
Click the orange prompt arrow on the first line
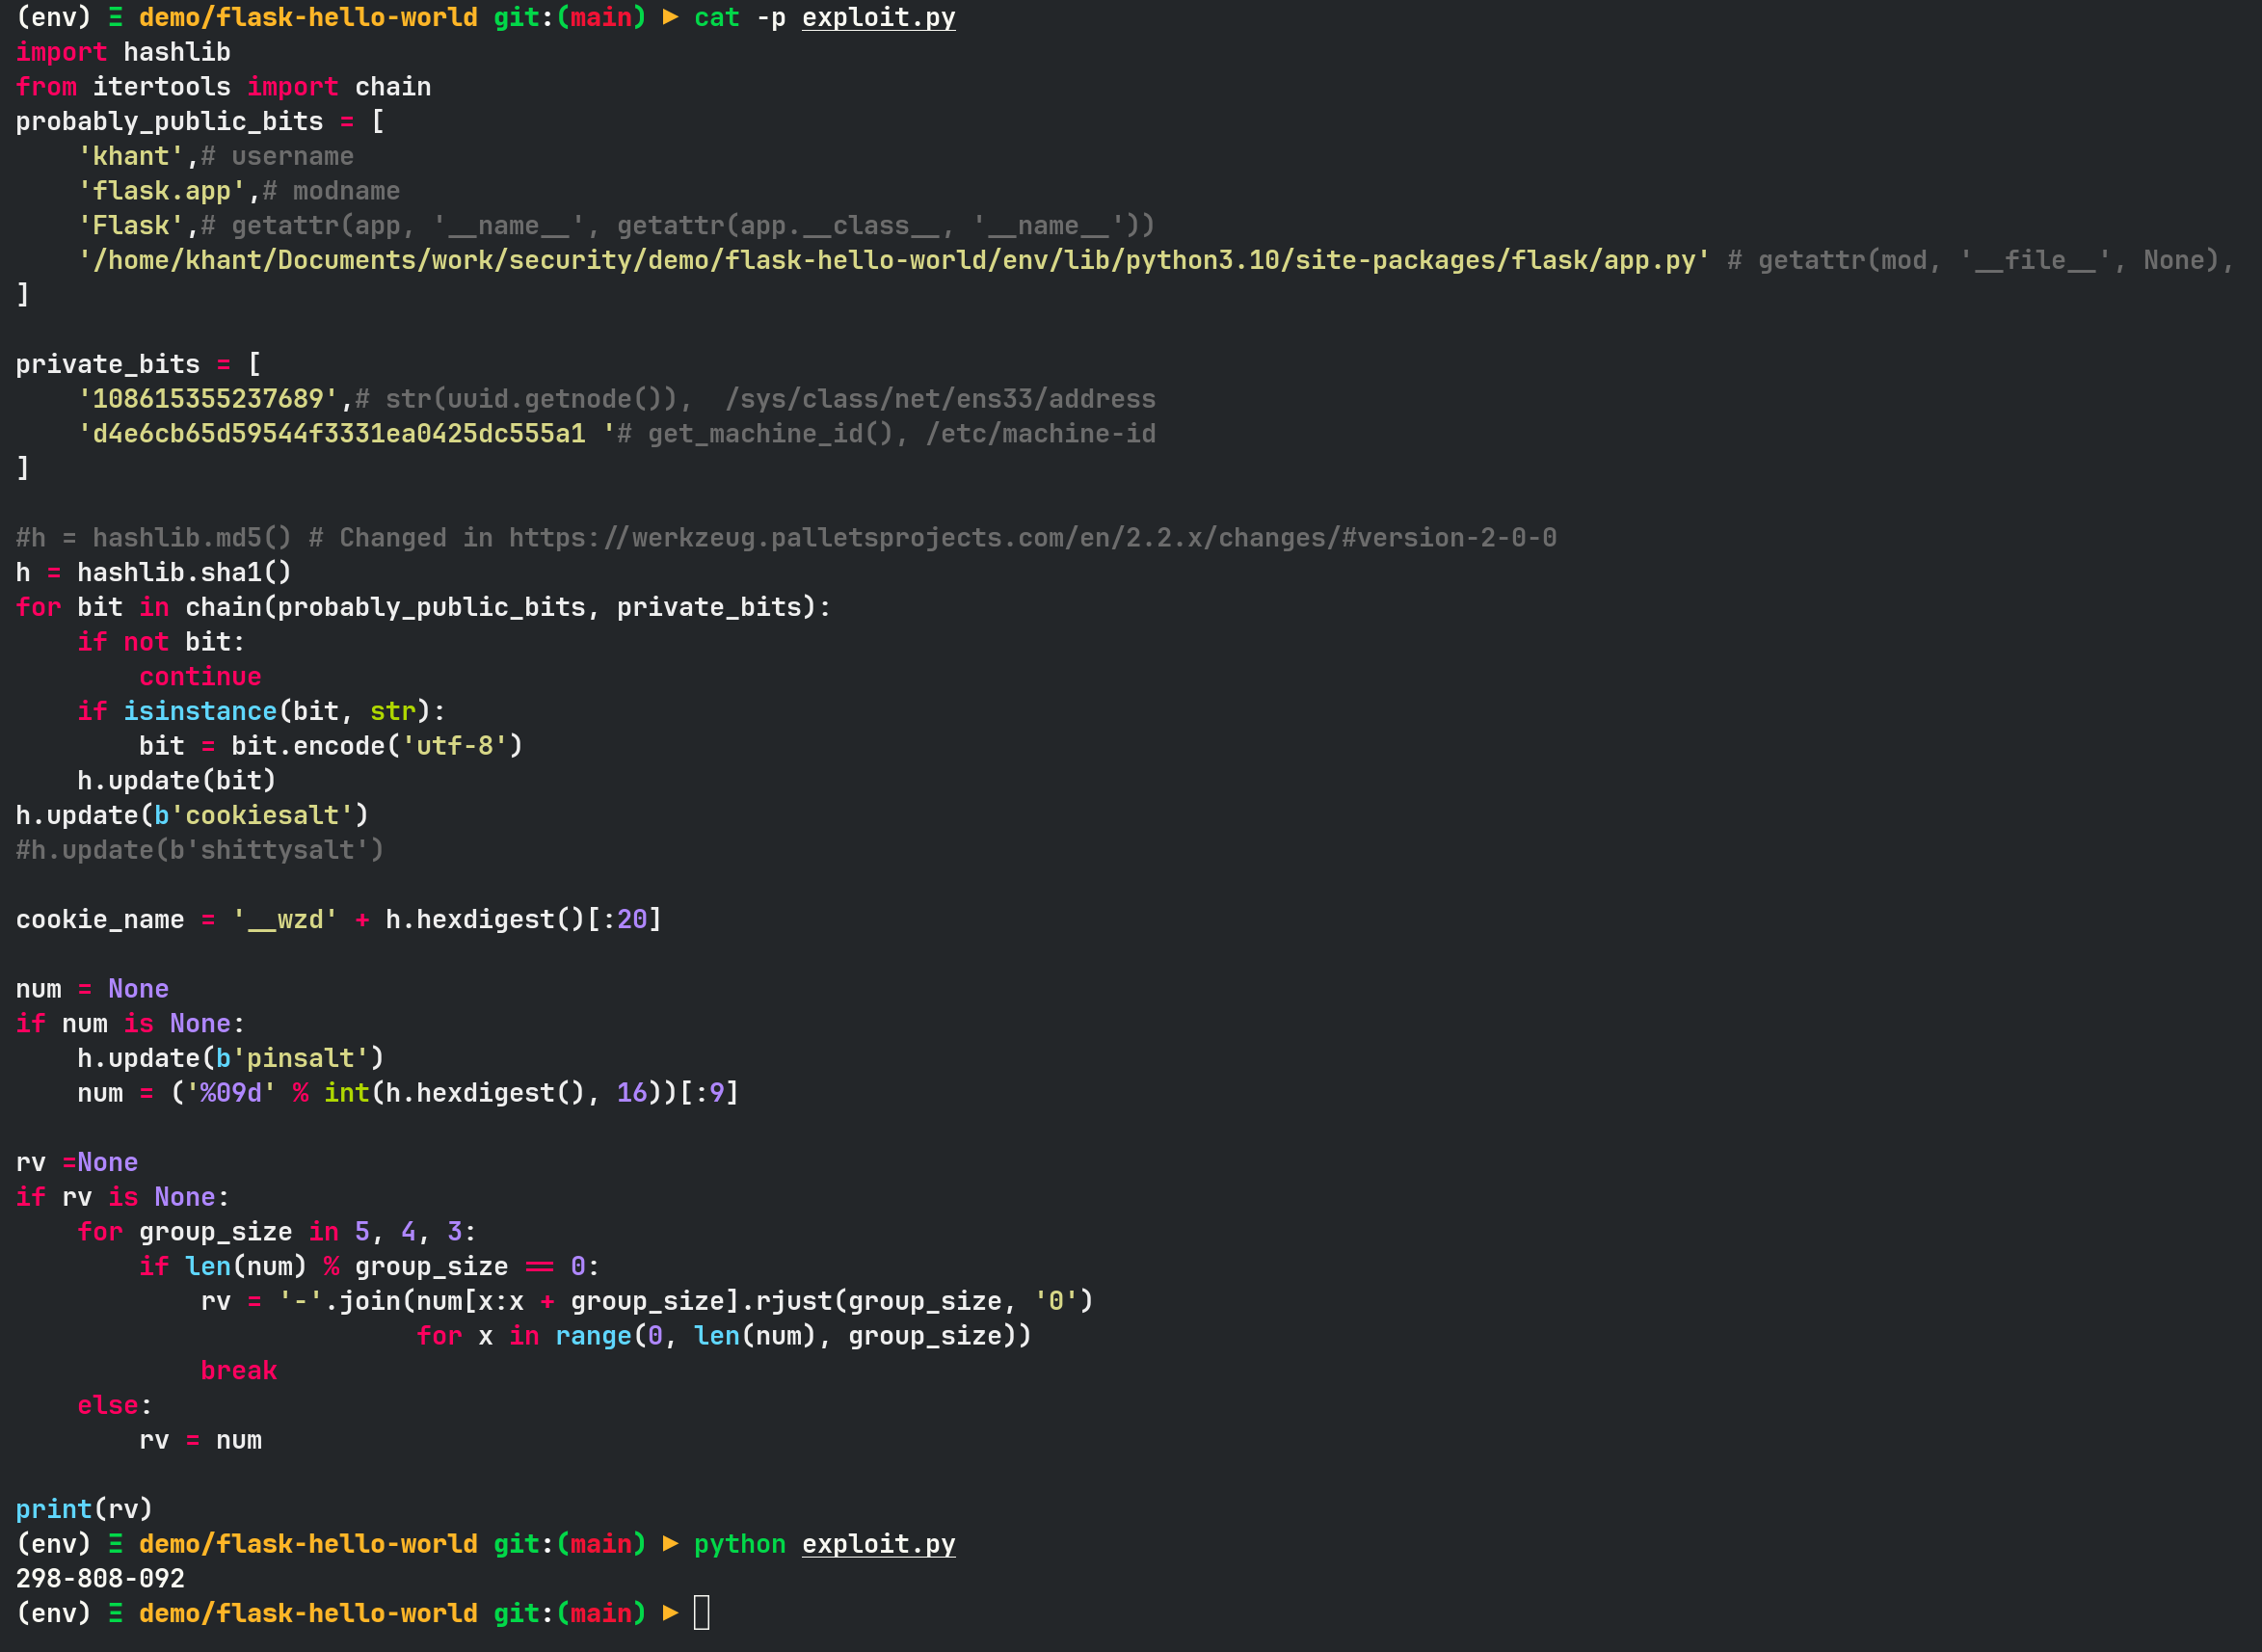point(670,18)
